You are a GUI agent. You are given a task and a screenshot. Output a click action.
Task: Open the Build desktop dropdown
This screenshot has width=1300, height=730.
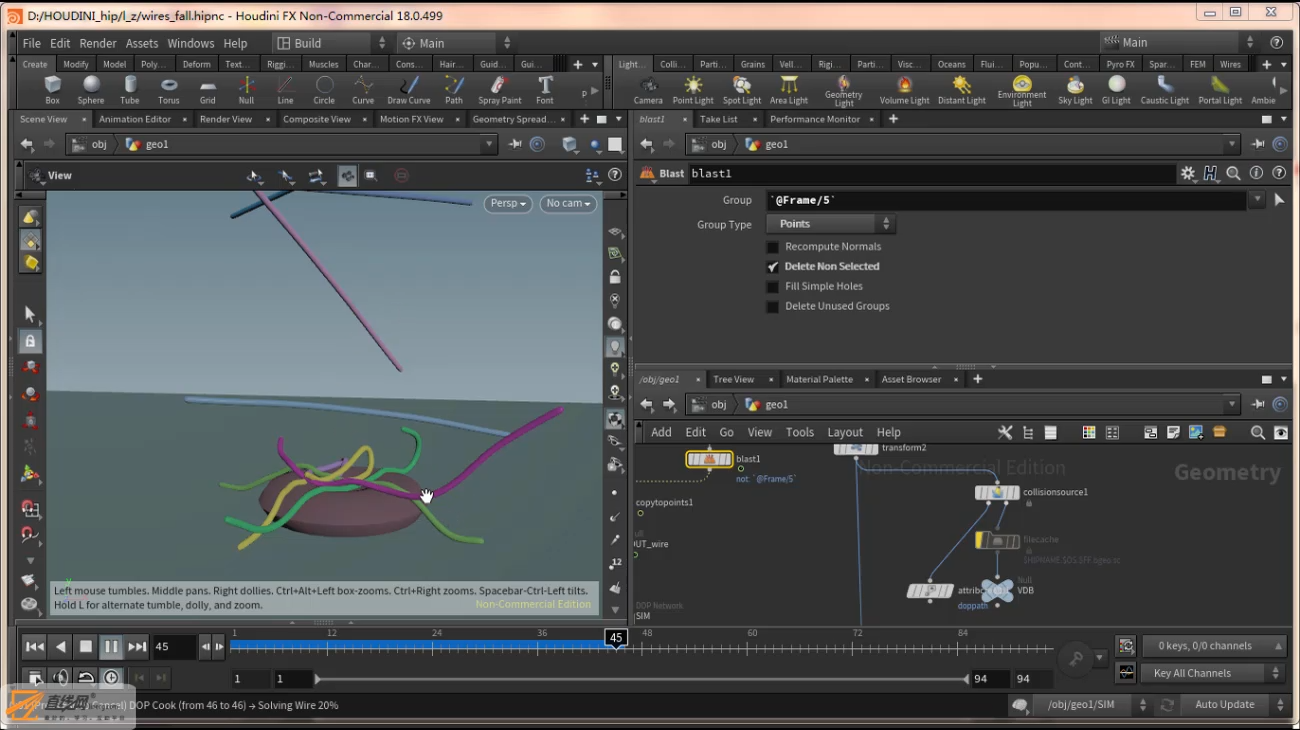[332, 43]
